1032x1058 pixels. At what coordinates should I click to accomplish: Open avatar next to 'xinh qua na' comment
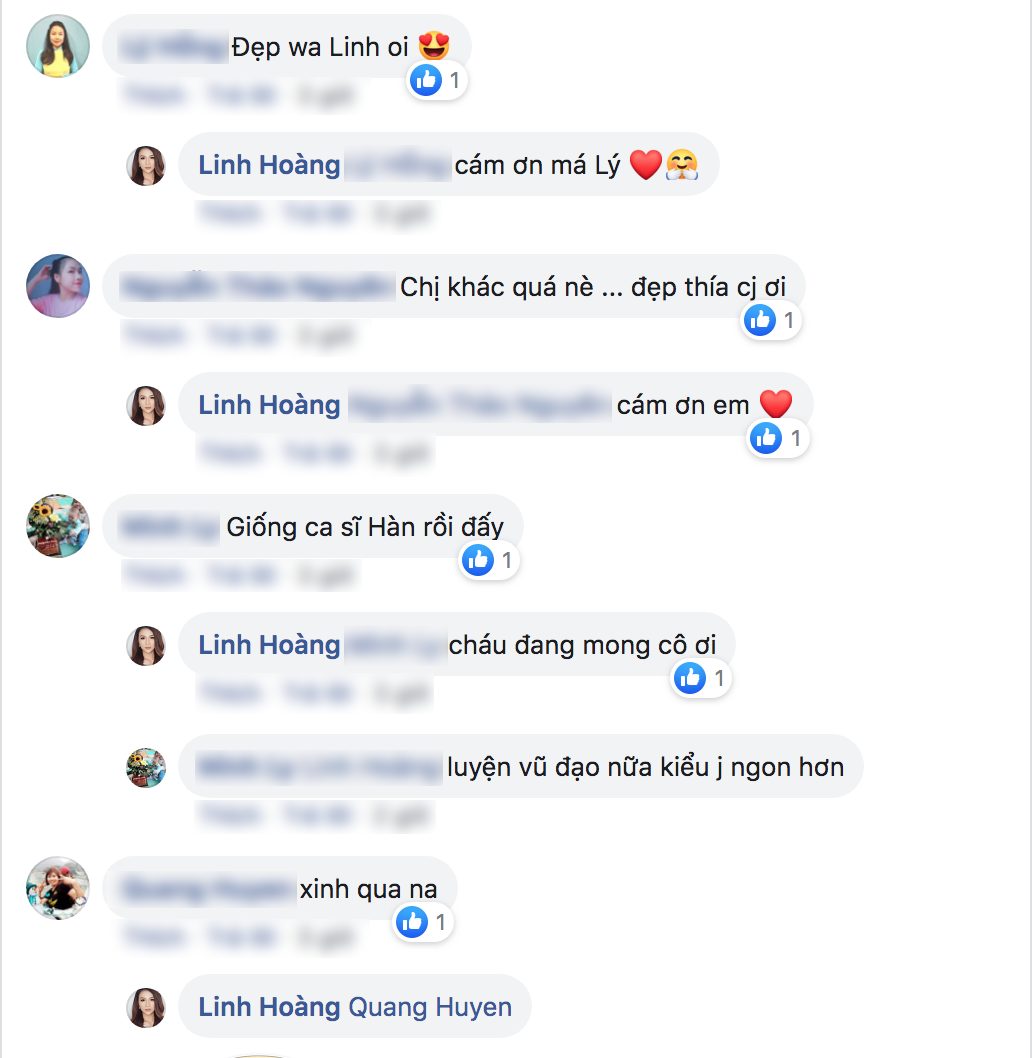click(x=58, y=888)
